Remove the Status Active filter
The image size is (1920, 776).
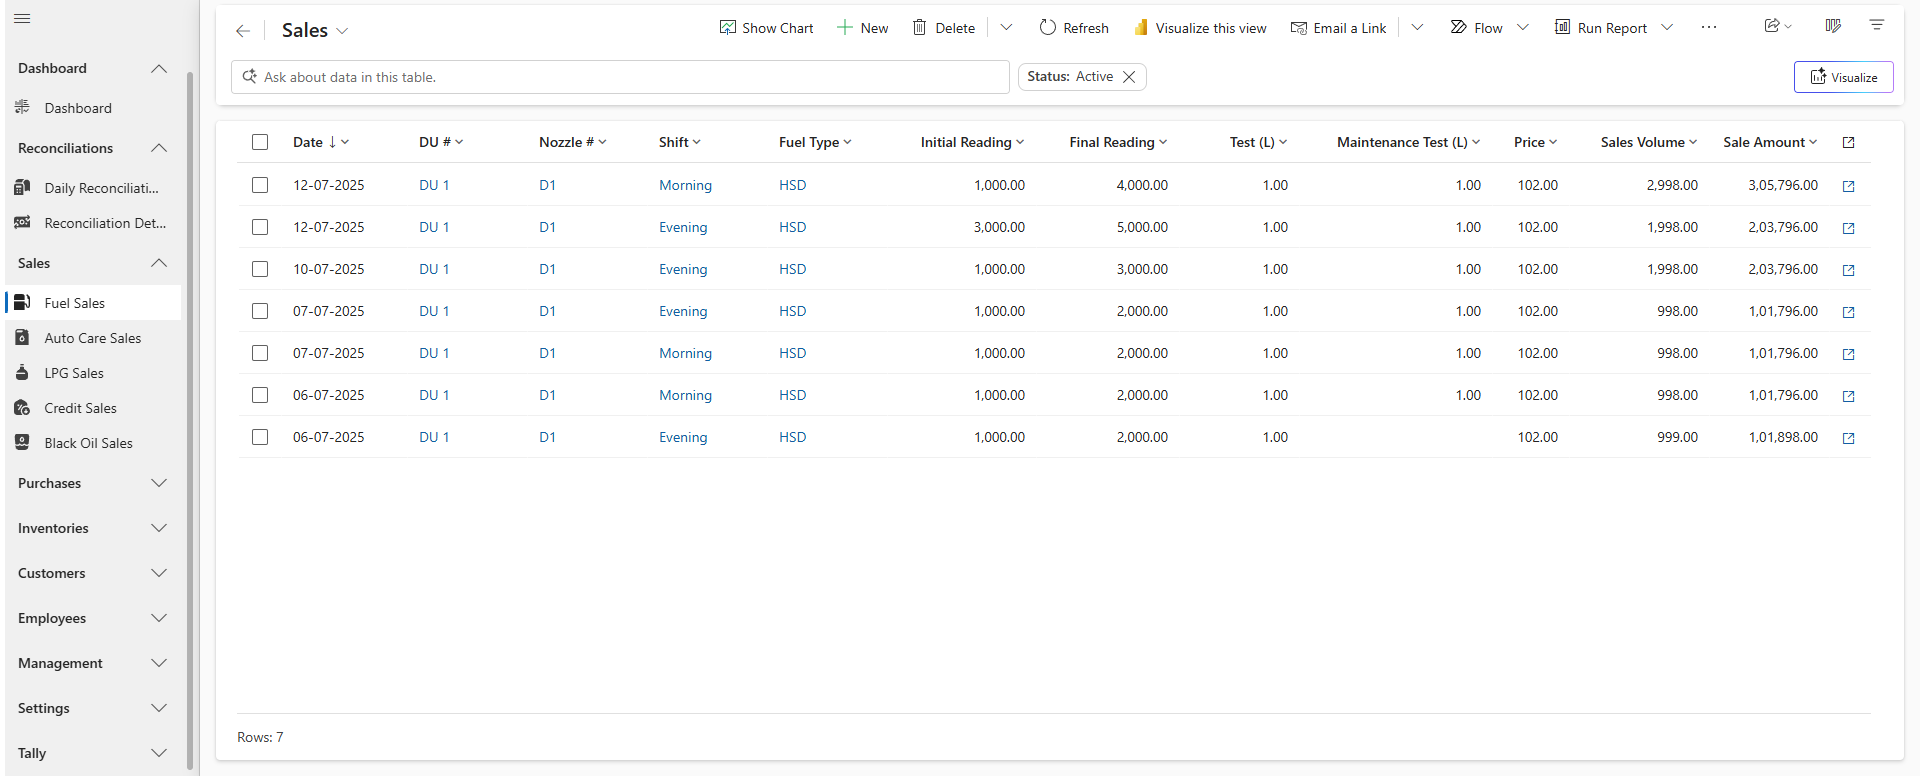(1129, 77)
